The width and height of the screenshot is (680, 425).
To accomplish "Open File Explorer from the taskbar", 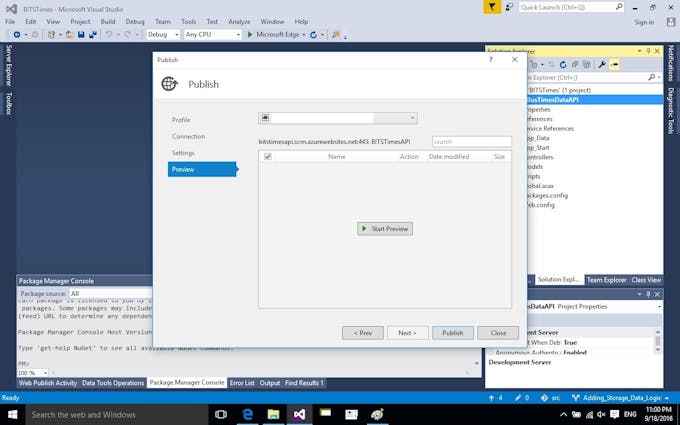I will coord(273,414).
